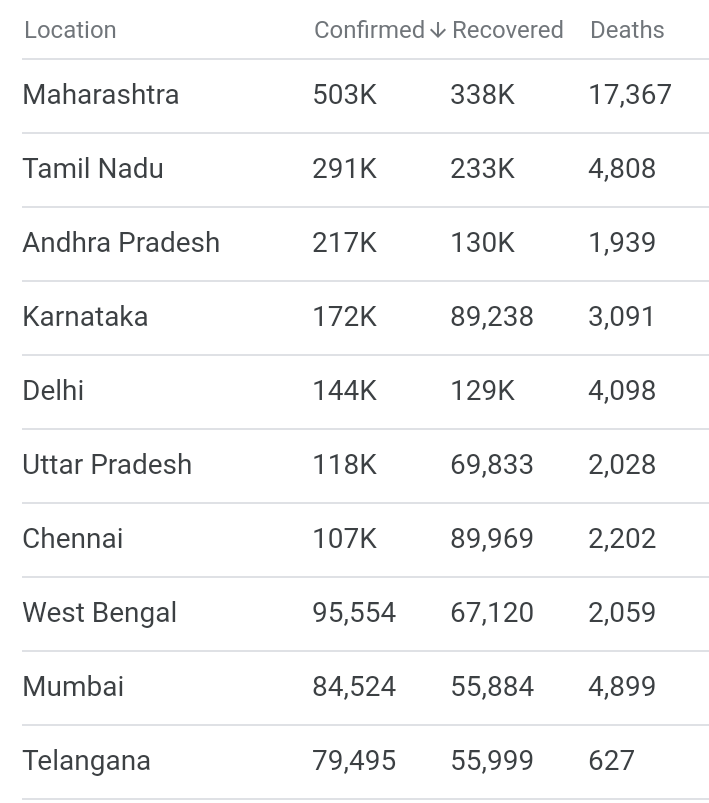Click the Chennai location entry
This screenshot has width=709, height=803.
[x=73, y=539]
